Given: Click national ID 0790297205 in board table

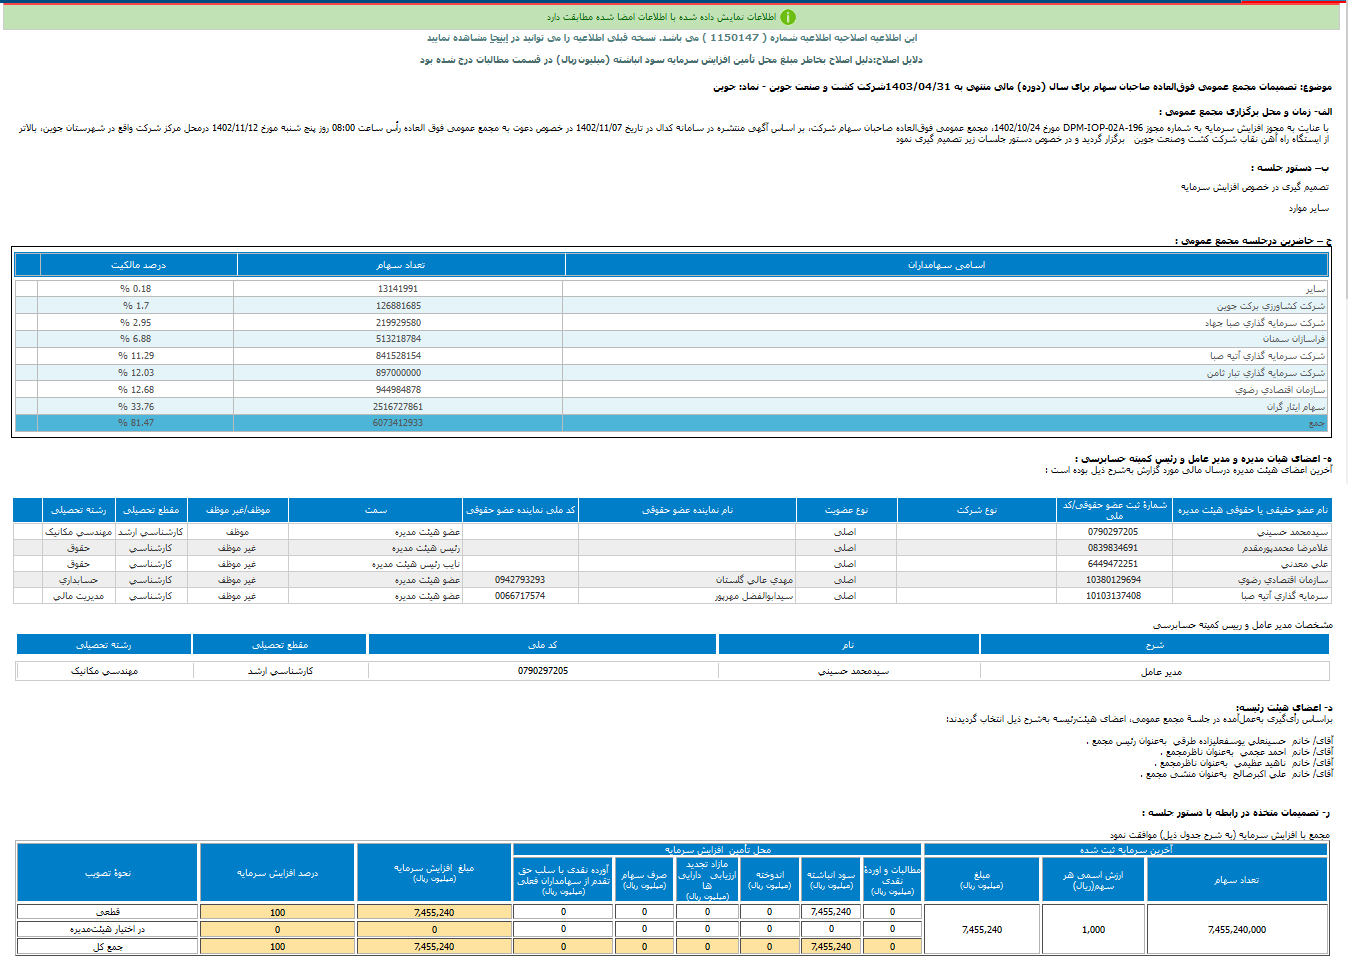Looking at the screenshot, I should pyautogui.click(x=1113, y=532).
